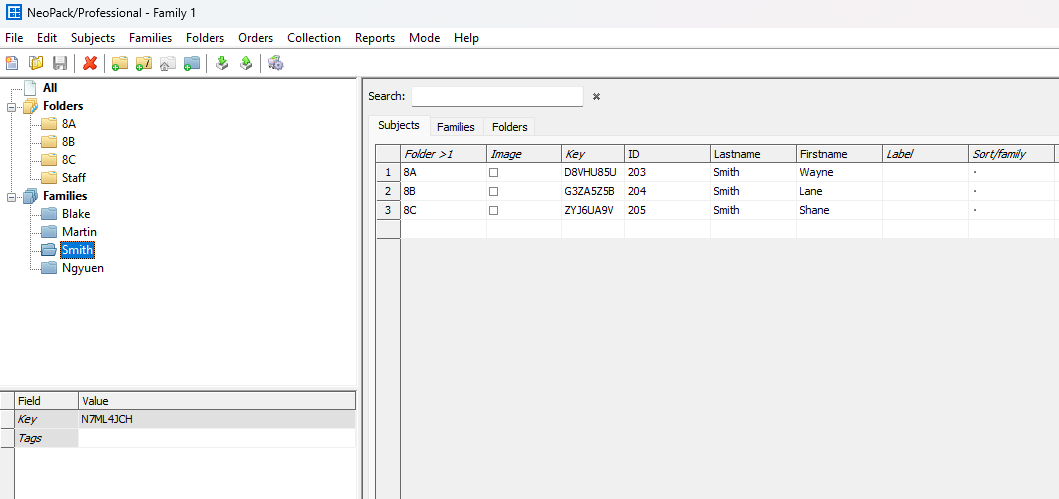Collapse the Folders tree node
The image size is (1059, 499).
point(12,106)
